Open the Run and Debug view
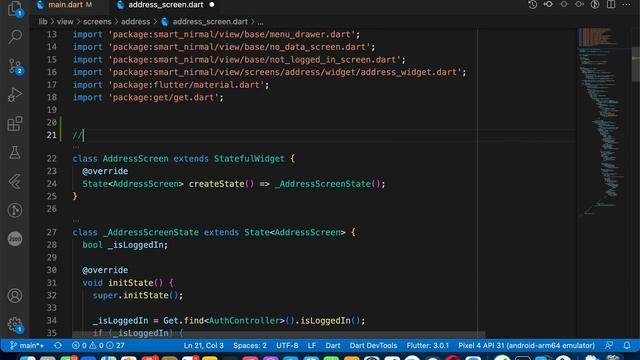Screen dimensions: 640x360 point(15,95)
